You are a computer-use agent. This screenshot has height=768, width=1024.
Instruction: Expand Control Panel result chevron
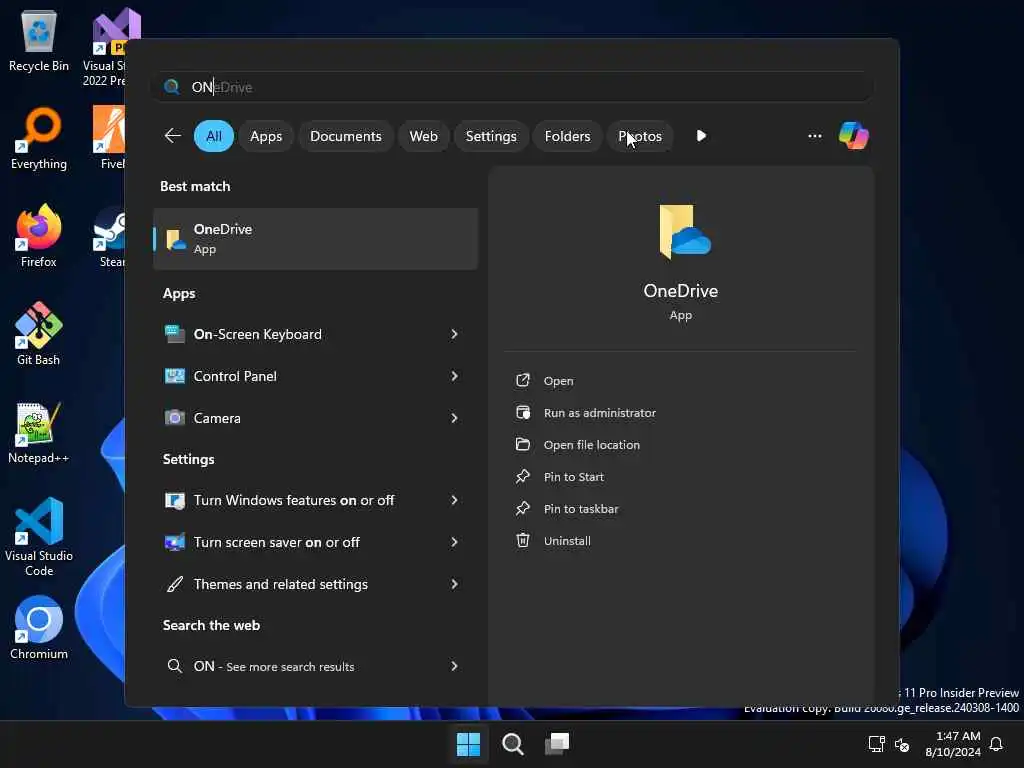454,376
